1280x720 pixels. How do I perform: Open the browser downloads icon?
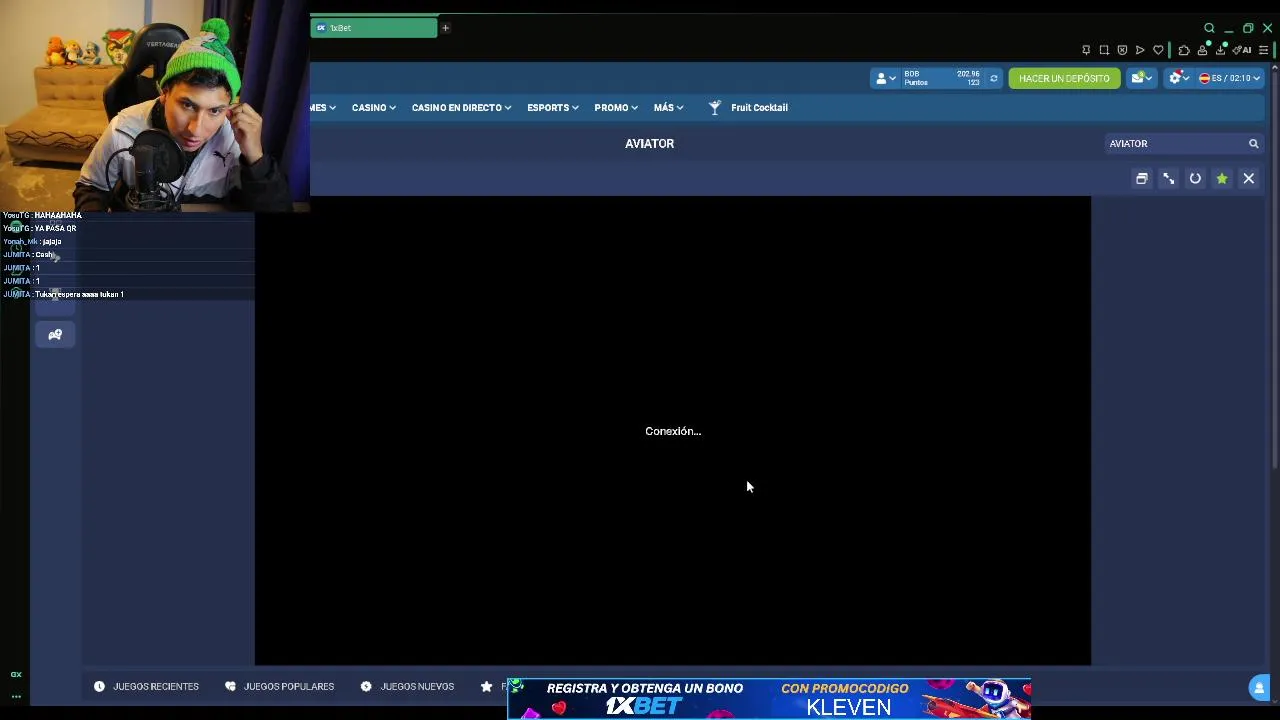(x=1222, y=50)
